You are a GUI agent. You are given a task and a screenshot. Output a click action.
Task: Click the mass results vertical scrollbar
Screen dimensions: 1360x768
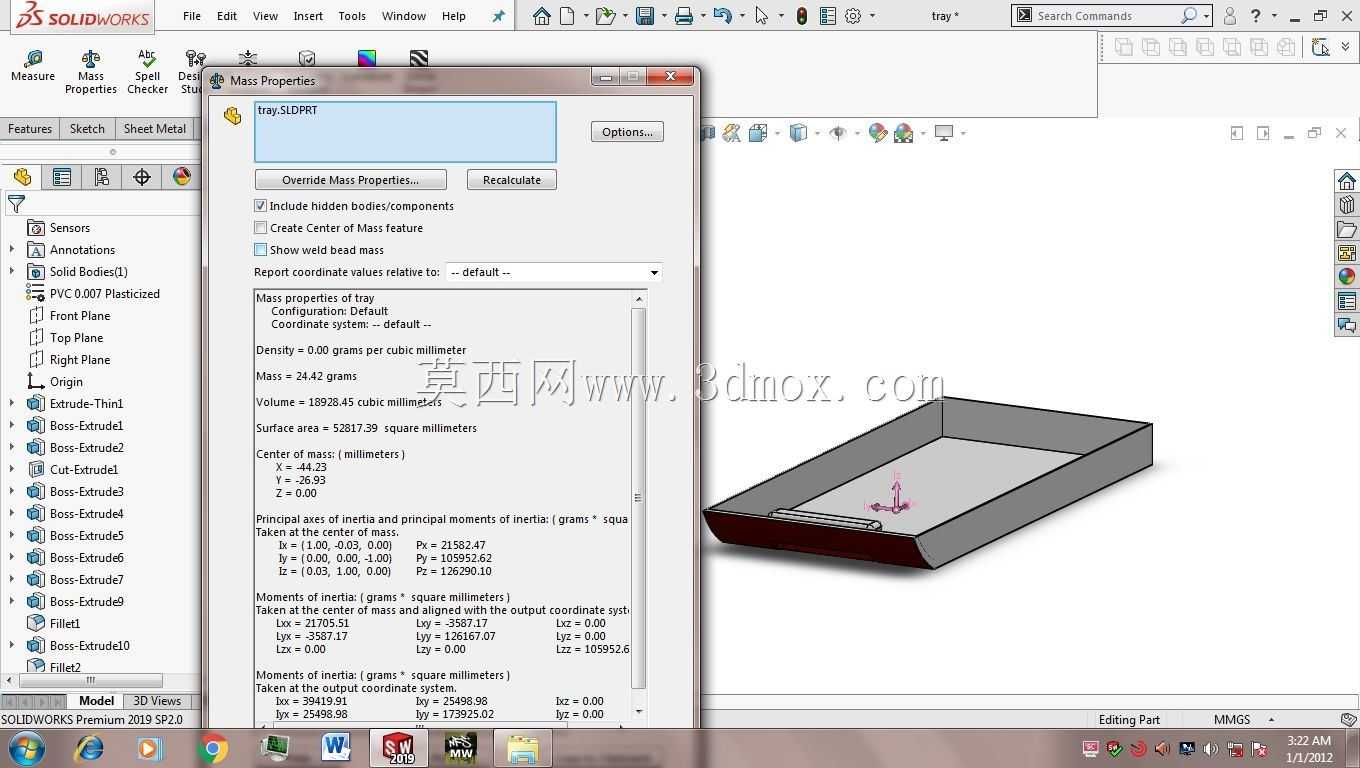639,498
